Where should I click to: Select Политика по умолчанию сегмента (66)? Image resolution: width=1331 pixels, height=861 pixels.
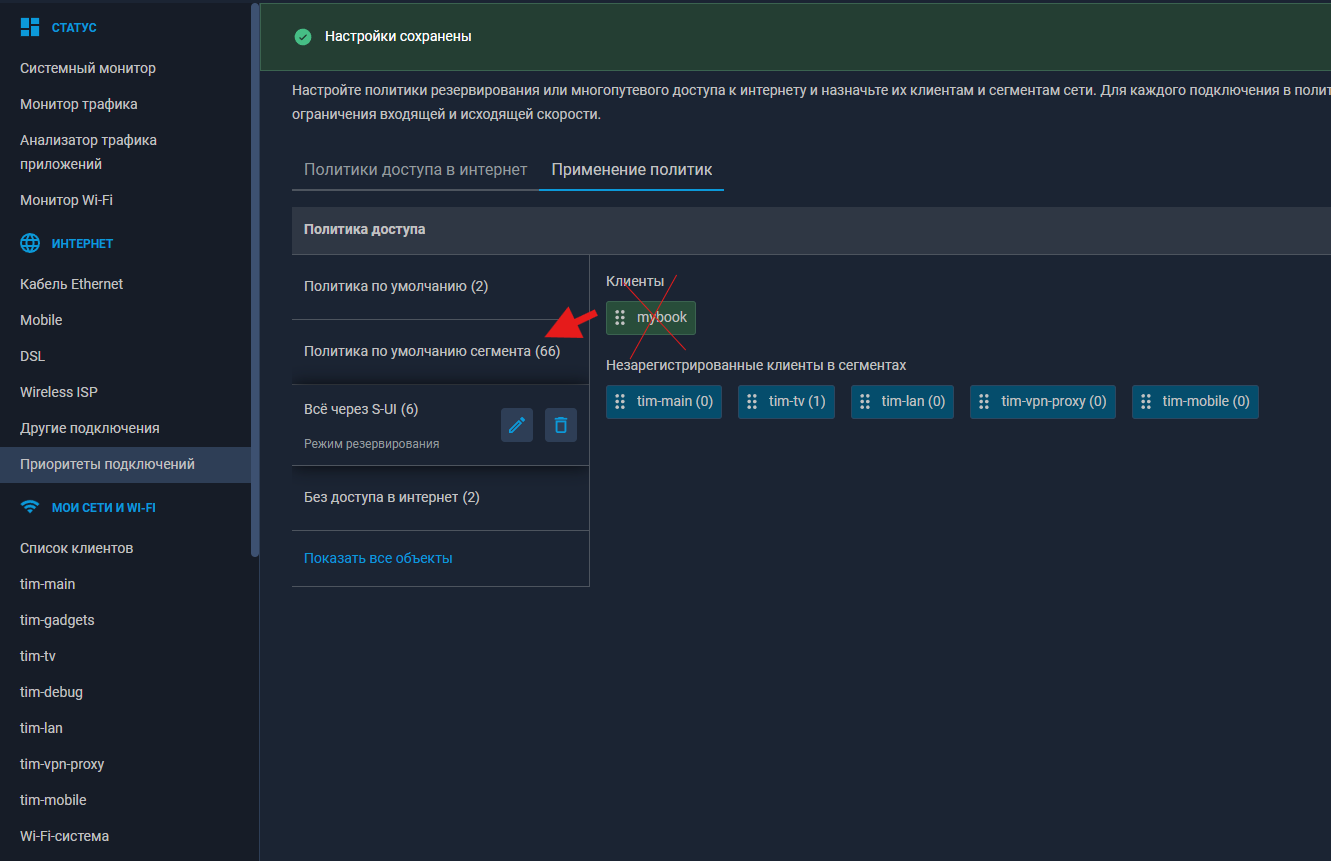pyautogui.click(x=432, y=352)
